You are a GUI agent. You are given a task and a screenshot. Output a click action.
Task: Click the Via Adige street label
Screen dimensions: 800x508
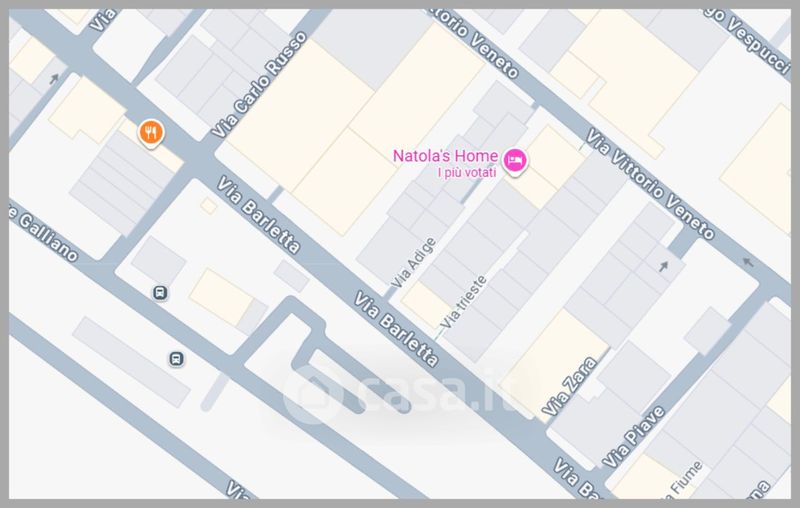413,263
